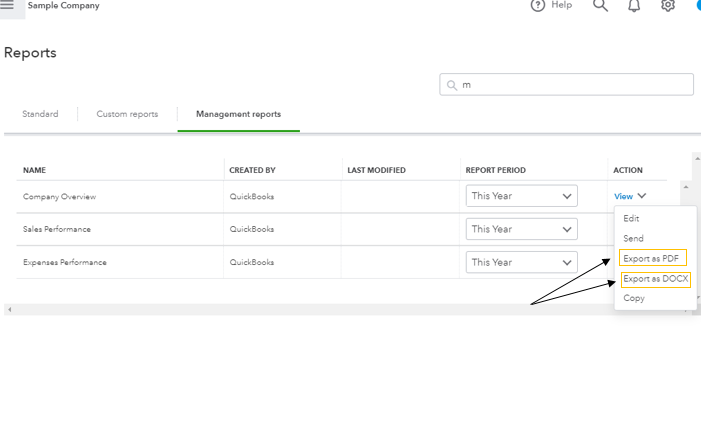Open the notifications bell
Screen dimensions: 701x421
tap(634, 5)
